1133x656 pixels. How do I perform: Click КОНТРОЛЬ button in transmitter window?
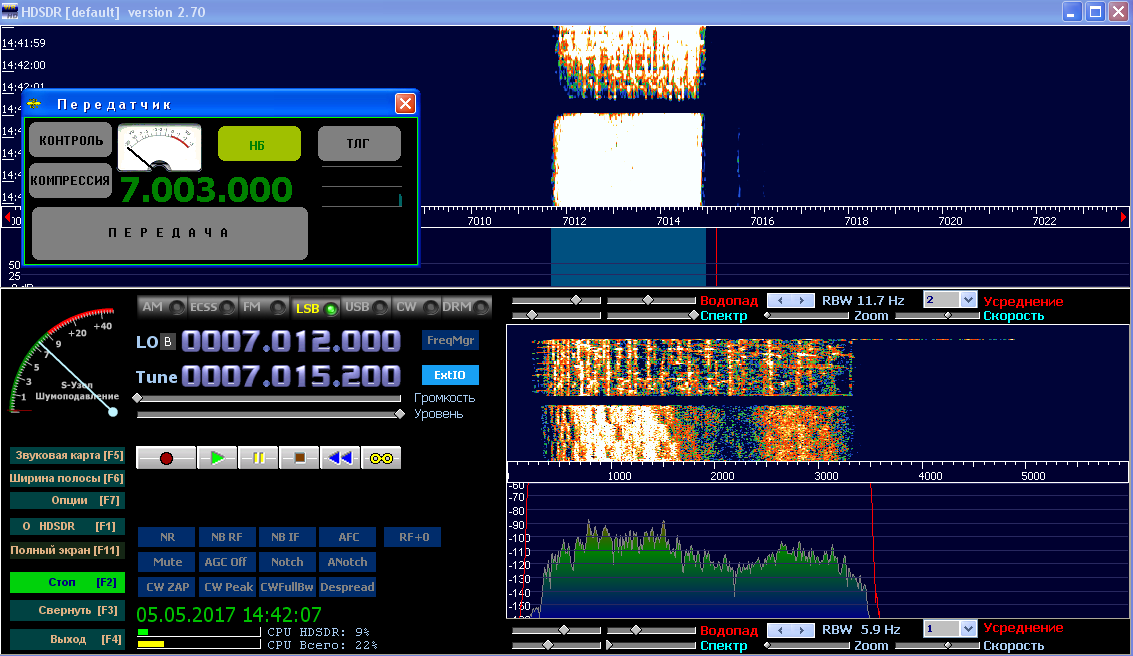coord(71,140)
